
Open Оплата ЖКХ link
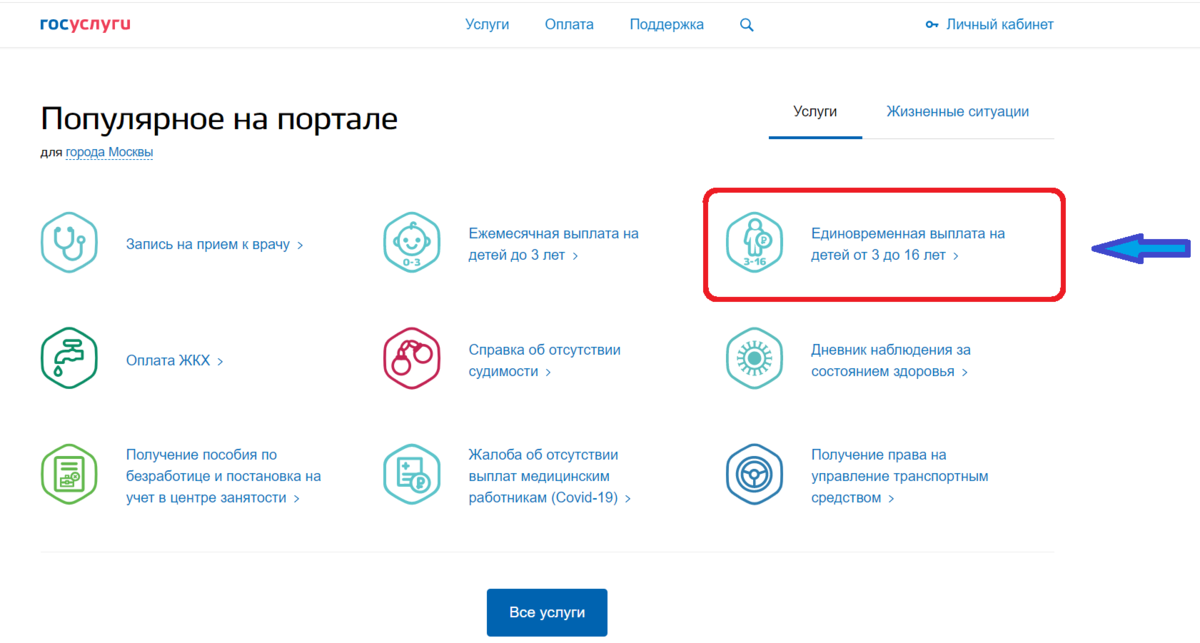tap(174, 361)
